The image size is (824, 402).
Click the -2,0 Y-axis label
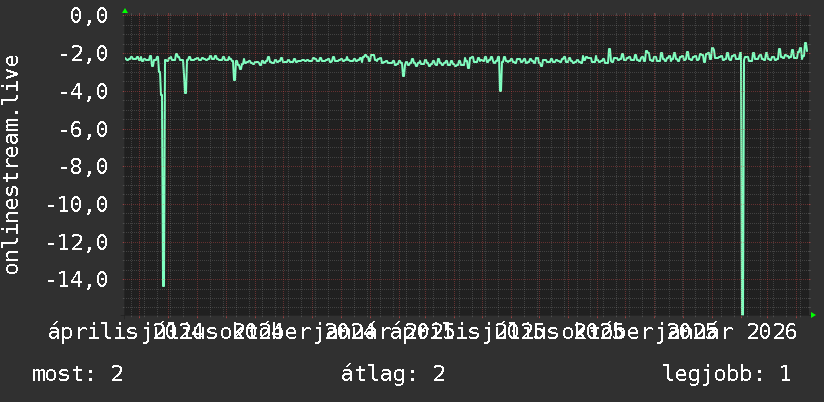point(83,53)
